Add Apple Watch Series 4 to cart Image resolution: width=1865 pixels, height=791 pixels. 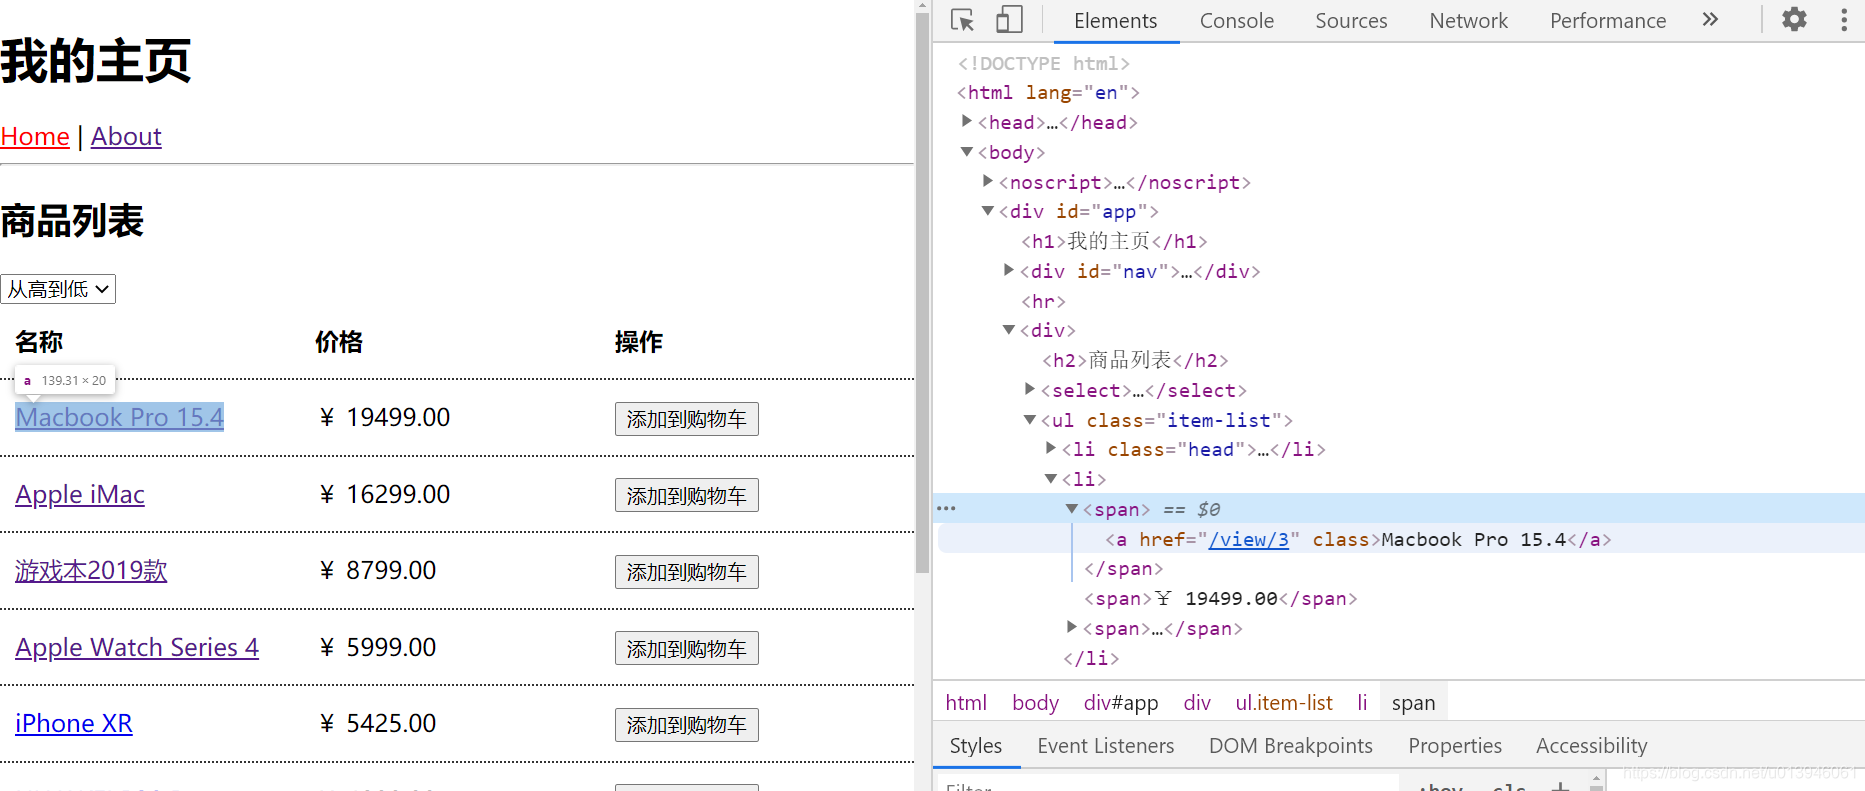687,648
